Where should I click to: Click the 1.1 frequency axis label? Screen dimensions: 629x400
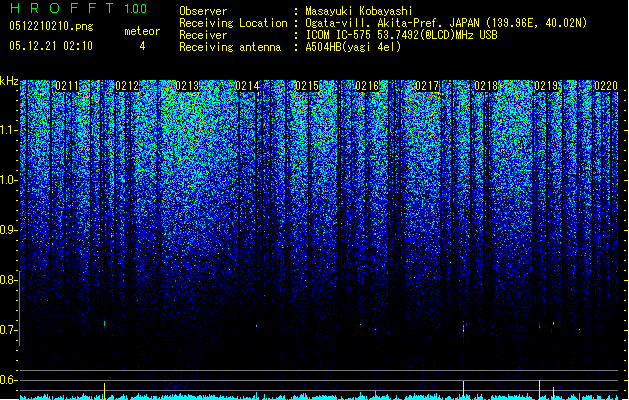pos(9,130)
